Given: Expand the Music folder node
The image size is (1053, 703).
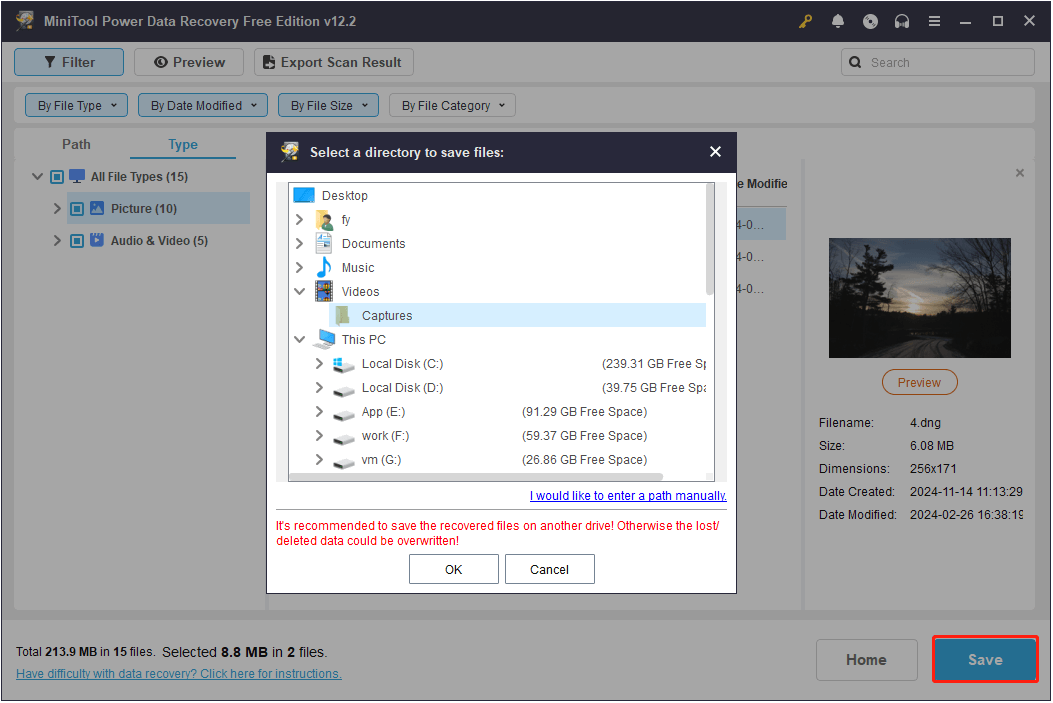Looking at the screenshot, I should point(300,267).
